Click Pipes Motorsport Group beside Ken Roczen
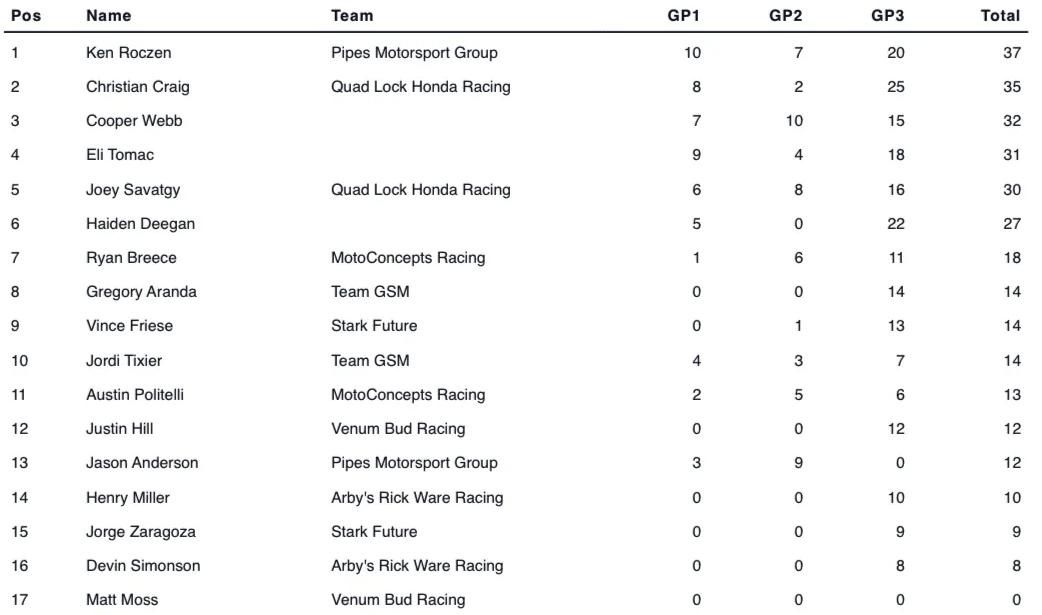 (x=414, y=53)
